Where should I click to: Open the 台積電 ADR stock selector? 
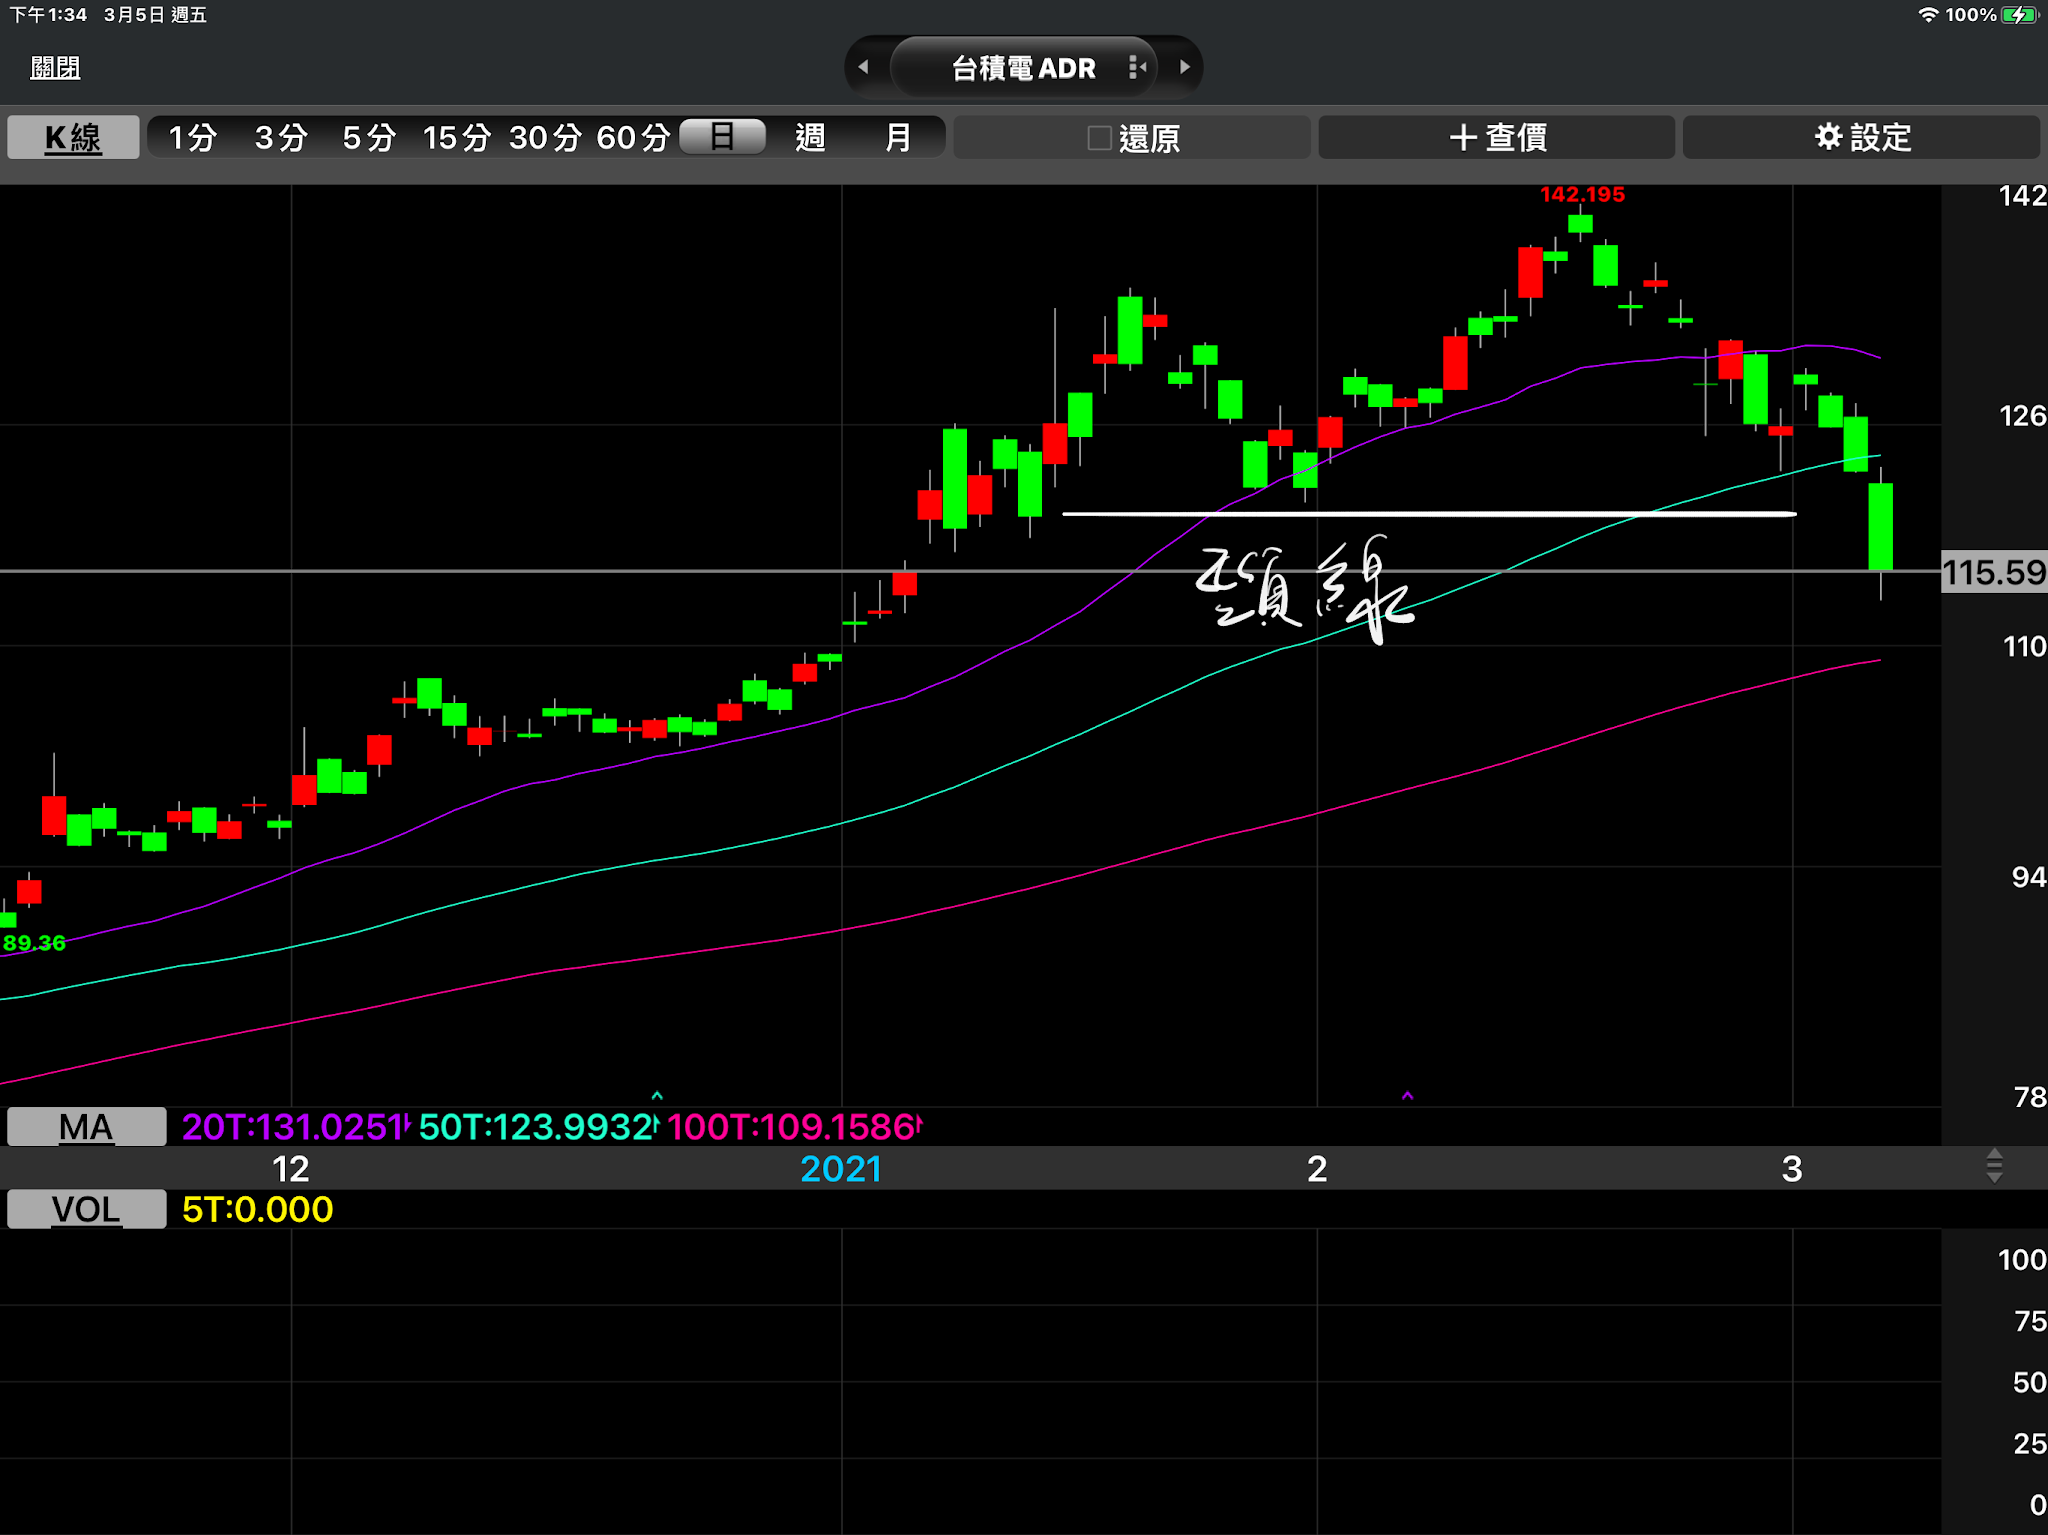pyautogui.click(x=1023, y=68)
